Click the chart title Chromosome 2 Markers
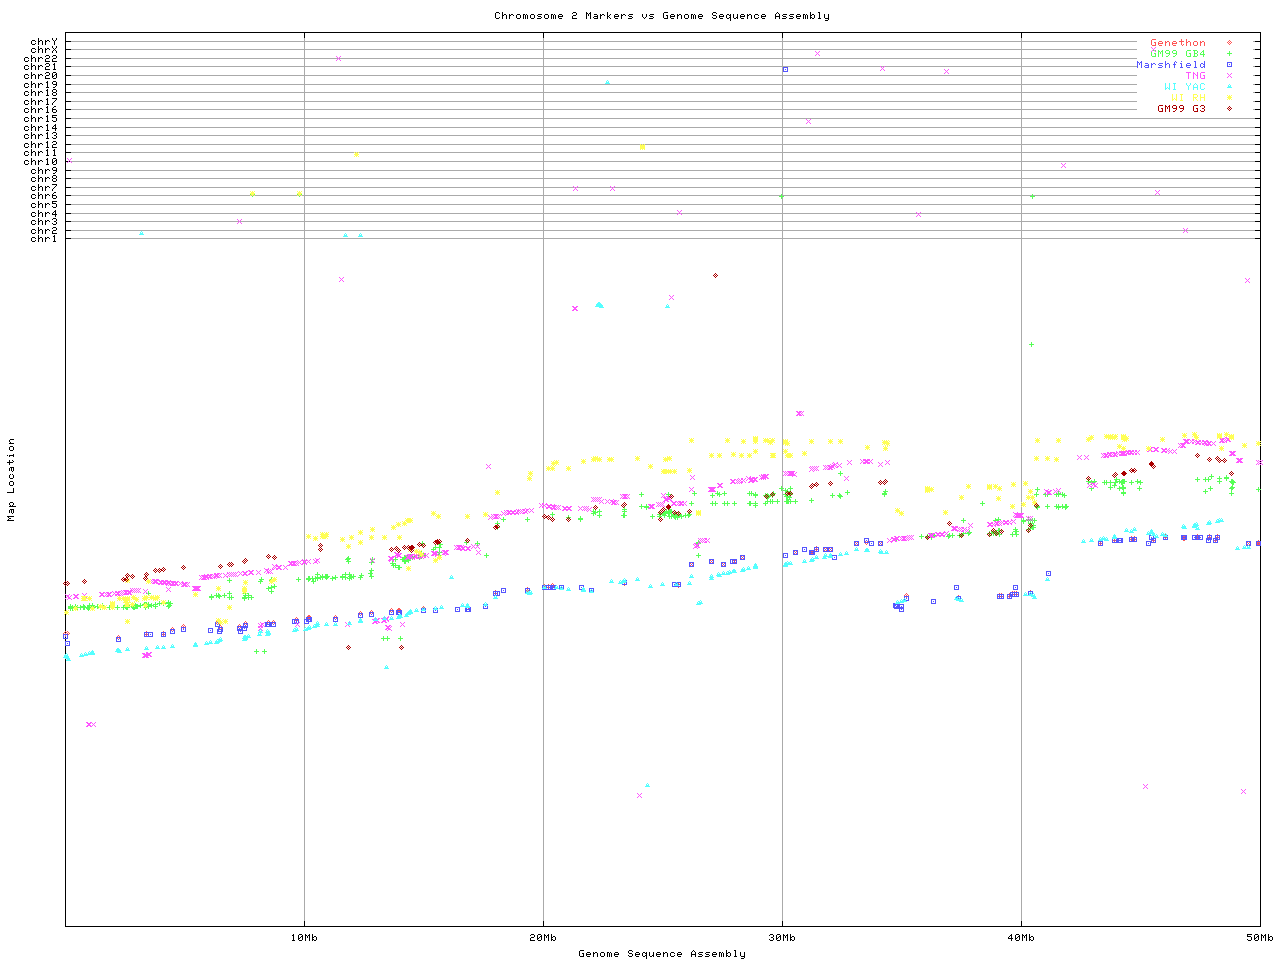 tap(661, 16)
